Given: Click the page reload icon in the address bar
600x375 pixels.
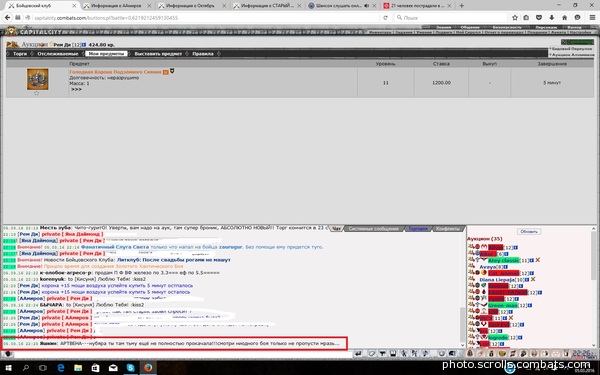Looking at the screenshot, I should click(x=386, y=18).
